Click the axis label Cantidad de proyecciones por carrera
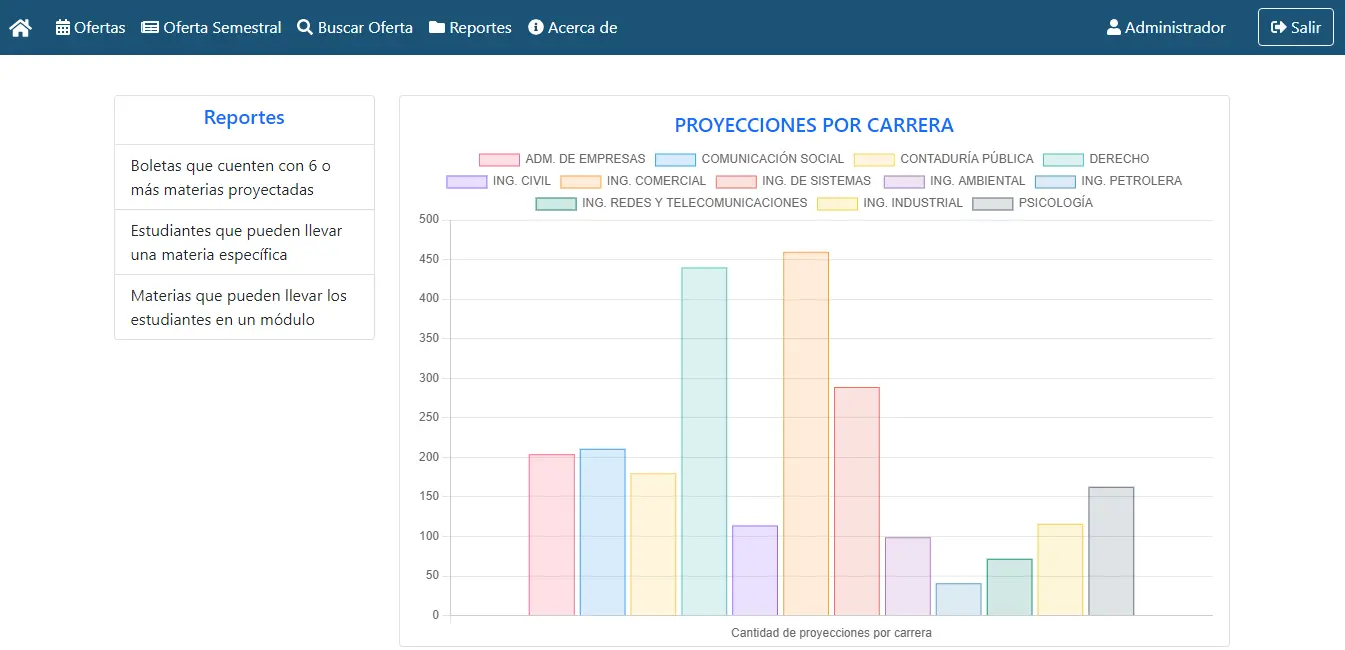 (831, 633)
